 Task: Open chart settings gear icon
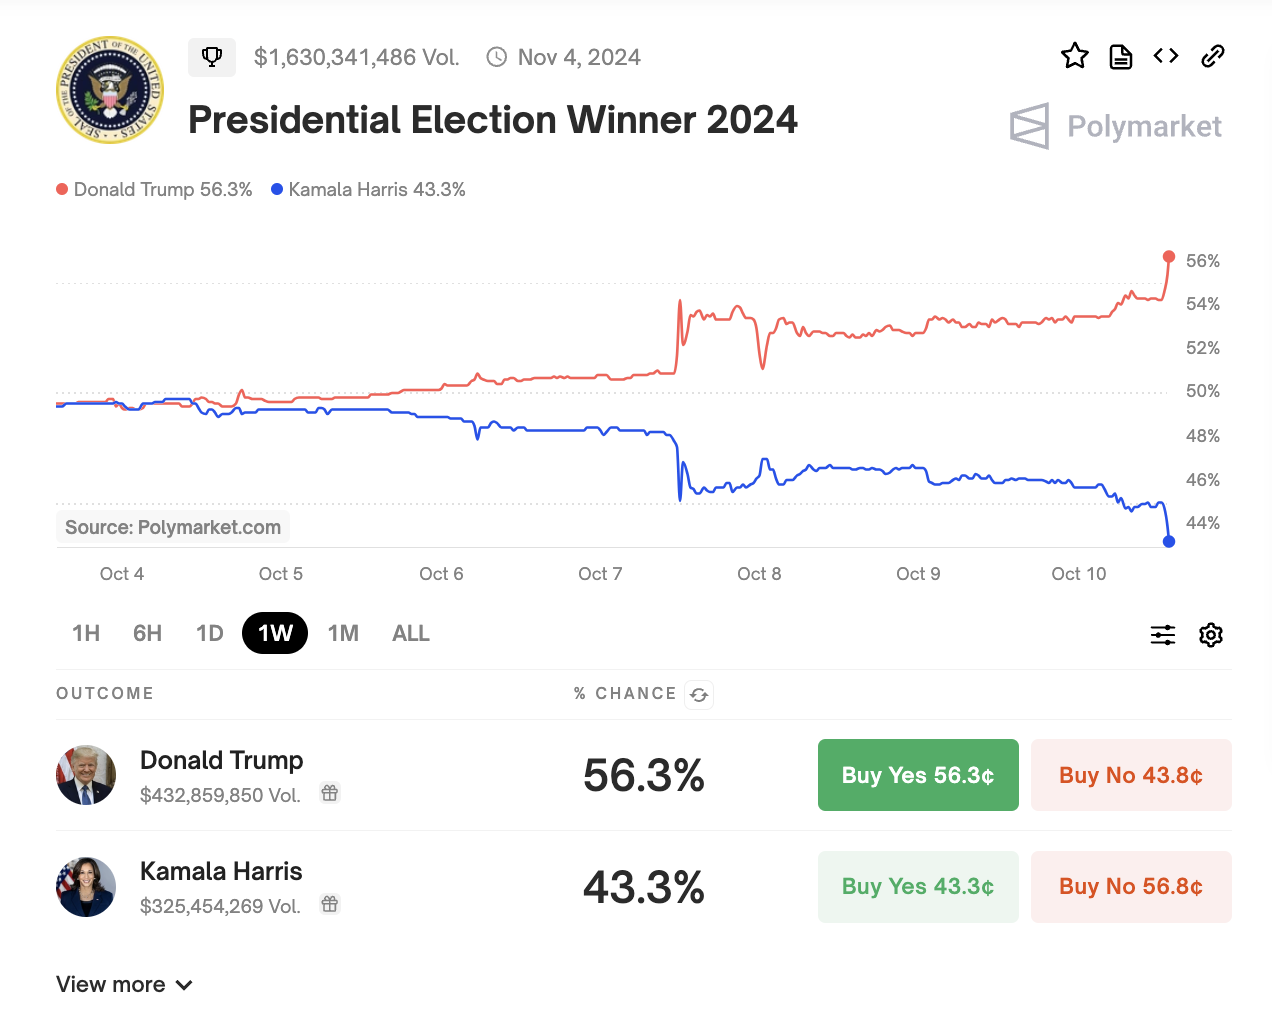pos(1211,635)
